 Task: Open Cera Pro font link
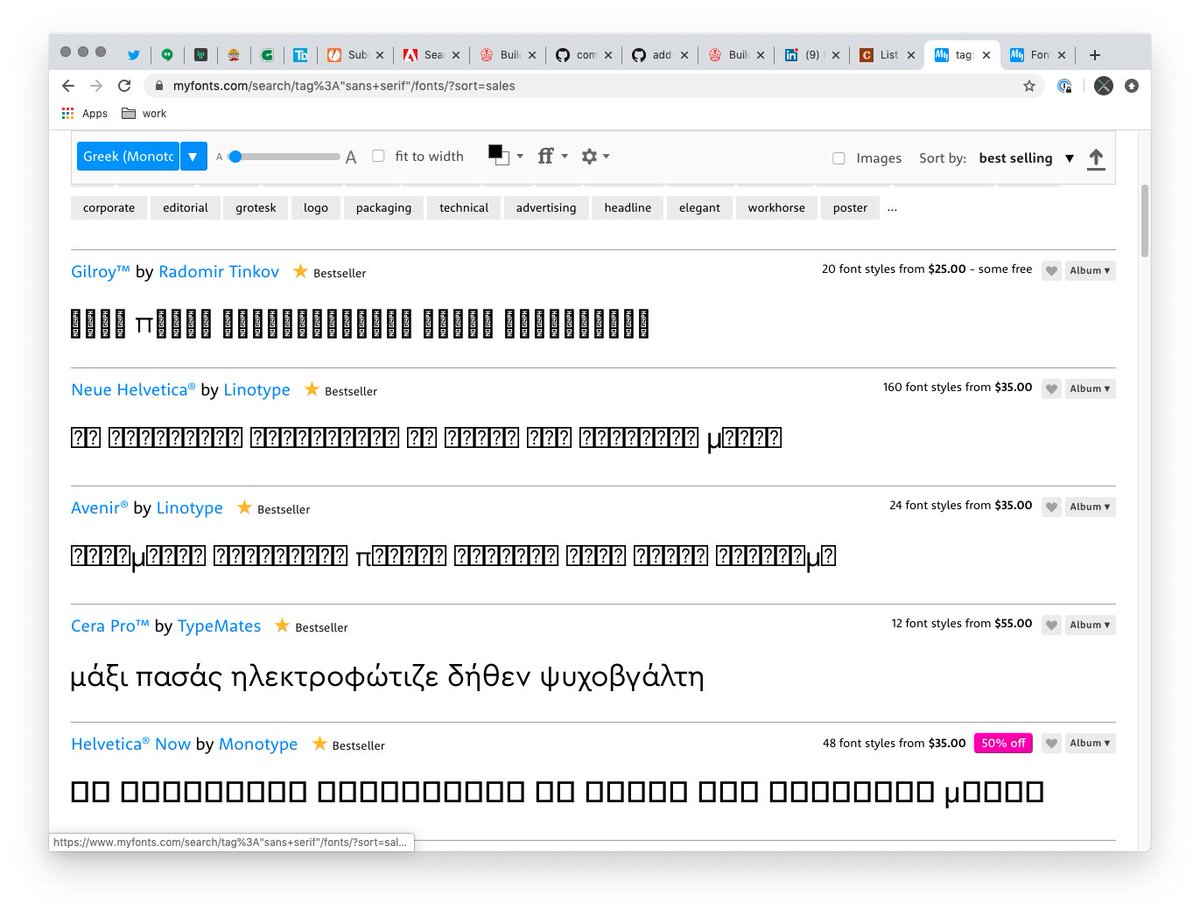pyautogui.click(x=110, y=625)
